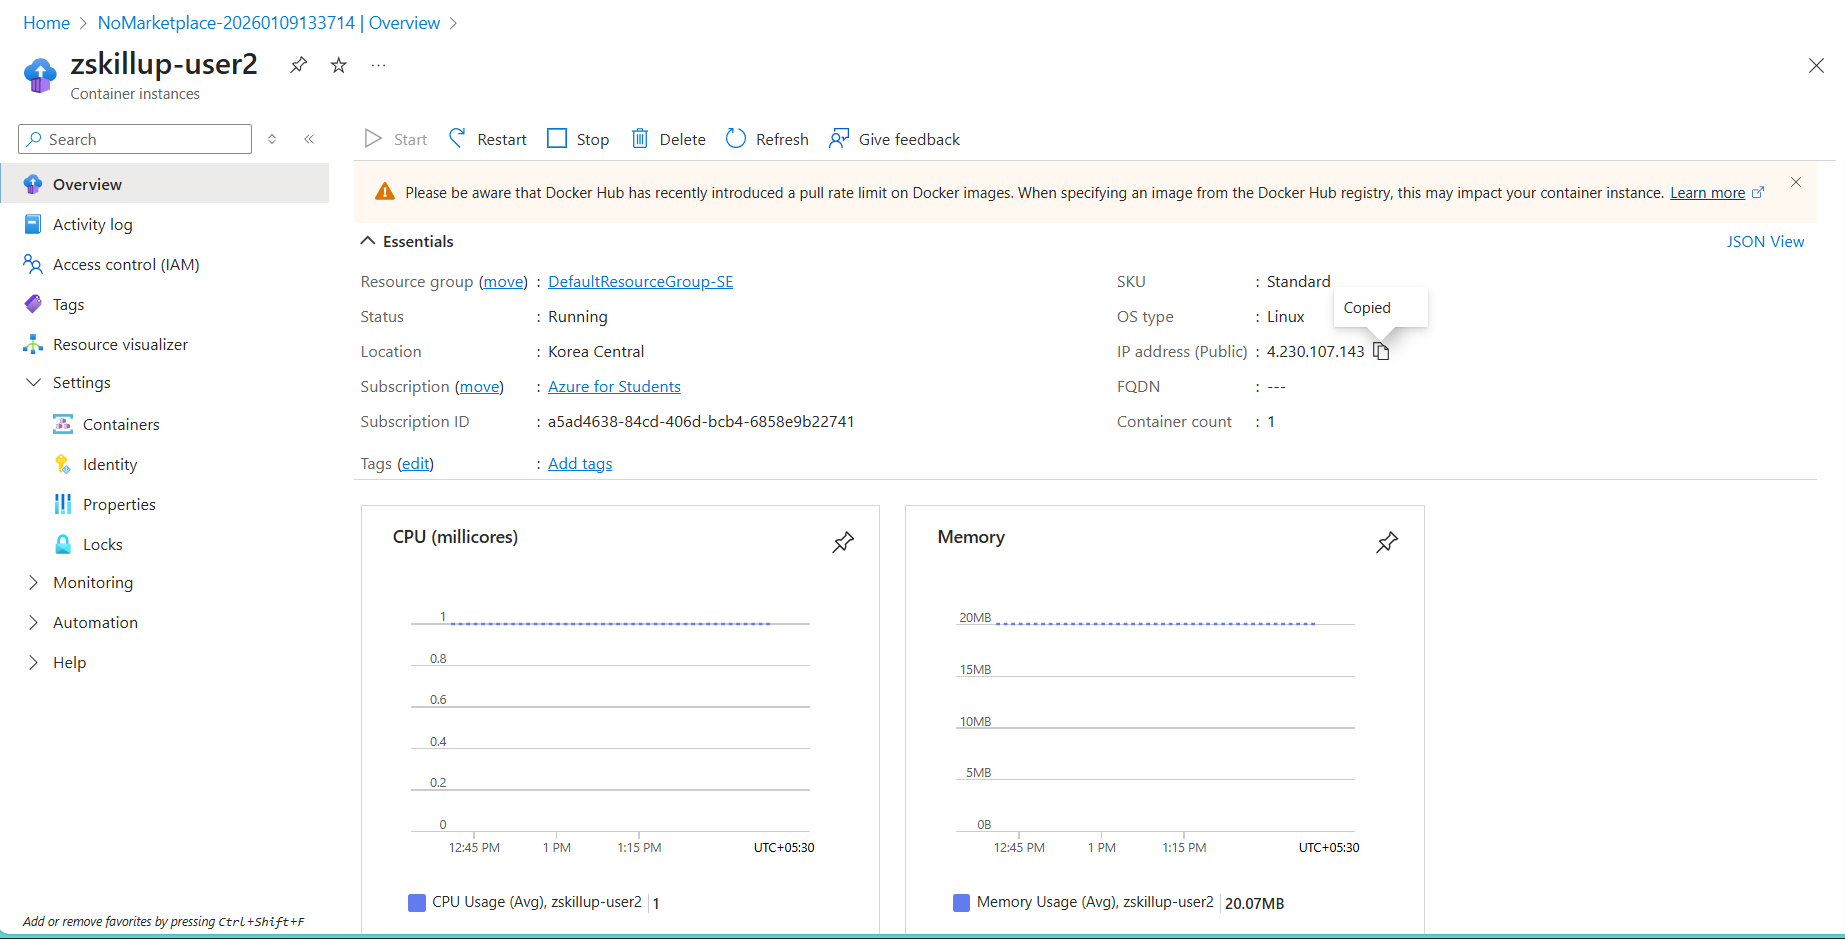Mark resource as favorite with star icon

(x=339, y=65)
